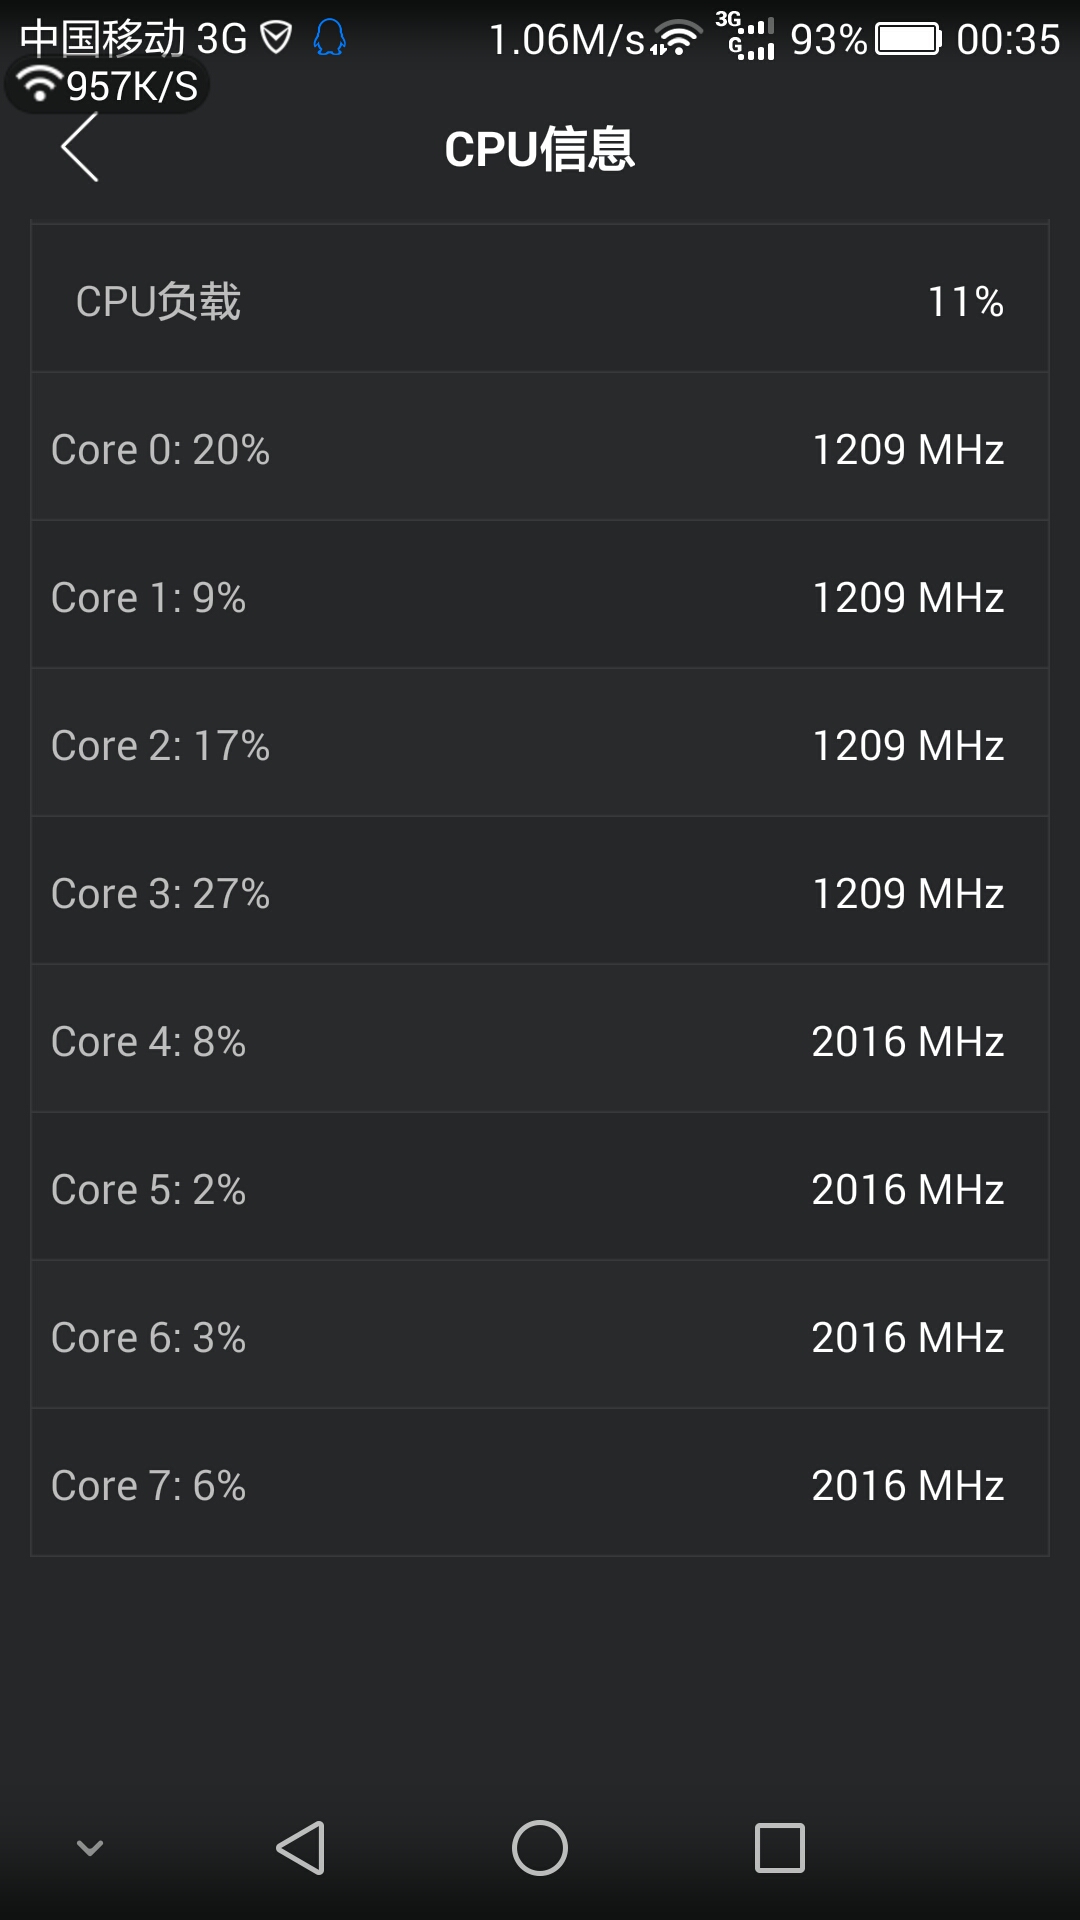Tap the shield icon in status bar
Viewport: 1080px width, 1920px height.
276,39
